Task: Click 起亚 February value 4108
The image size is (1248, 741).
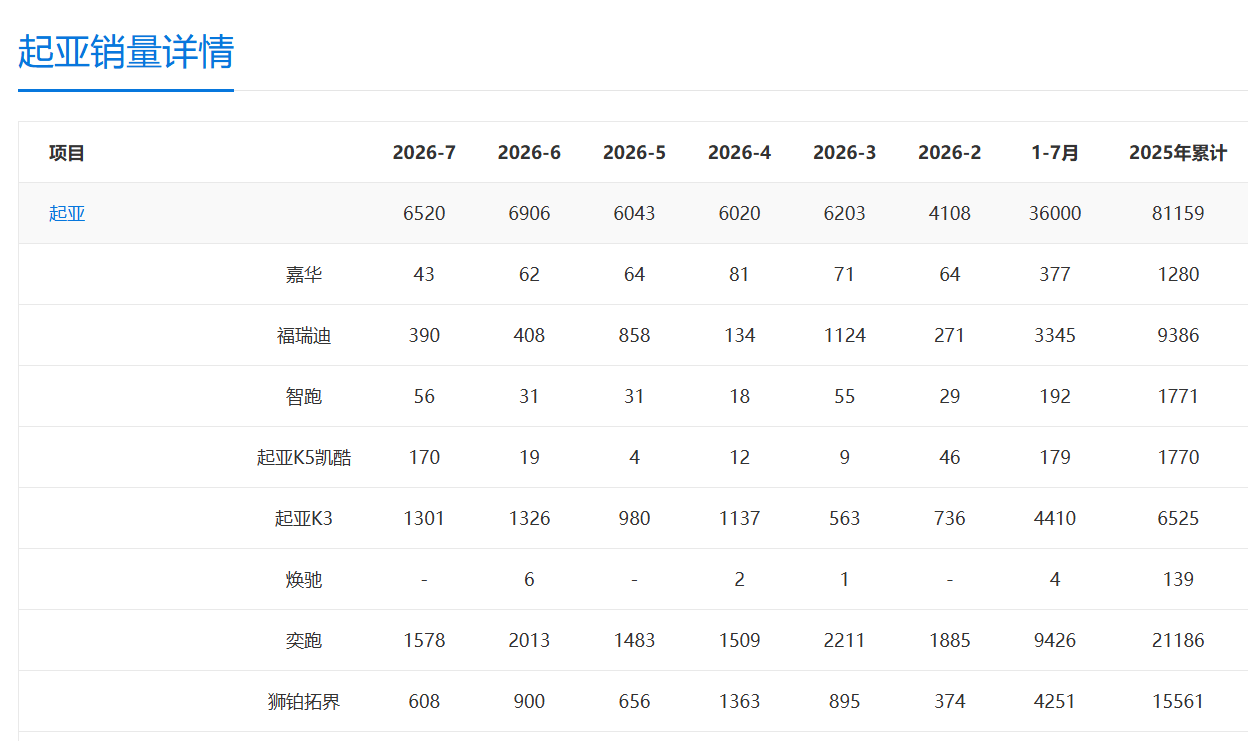Action: [949, 213]
